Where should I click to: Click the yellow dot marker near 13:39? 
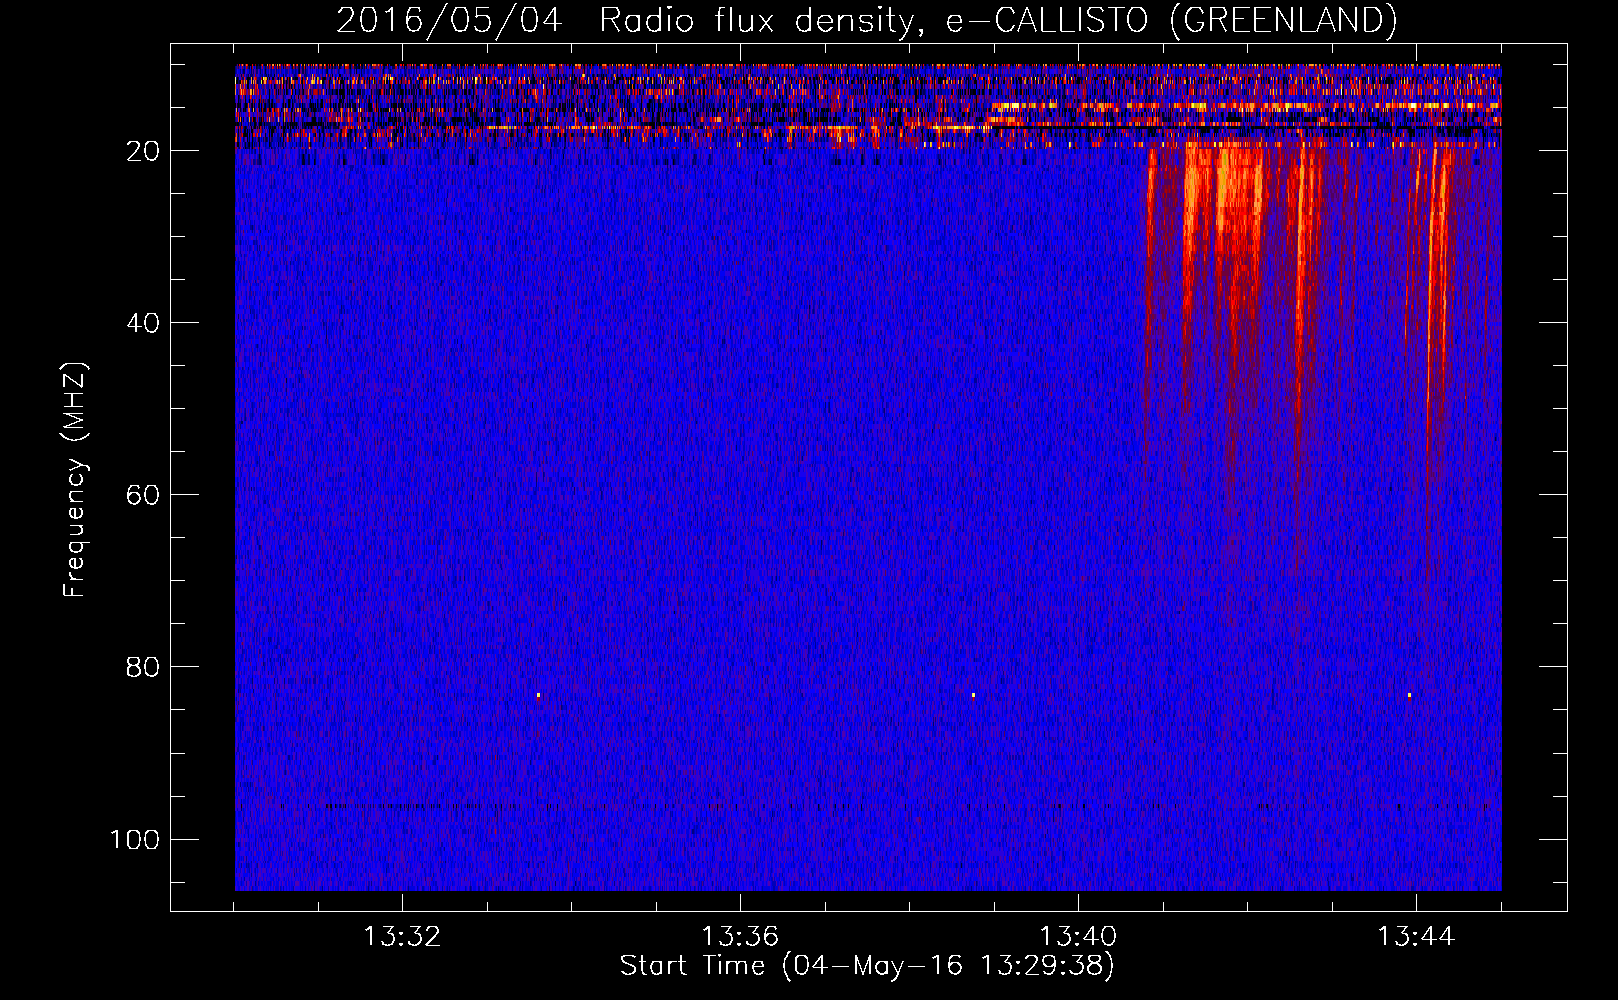[973, 695]
